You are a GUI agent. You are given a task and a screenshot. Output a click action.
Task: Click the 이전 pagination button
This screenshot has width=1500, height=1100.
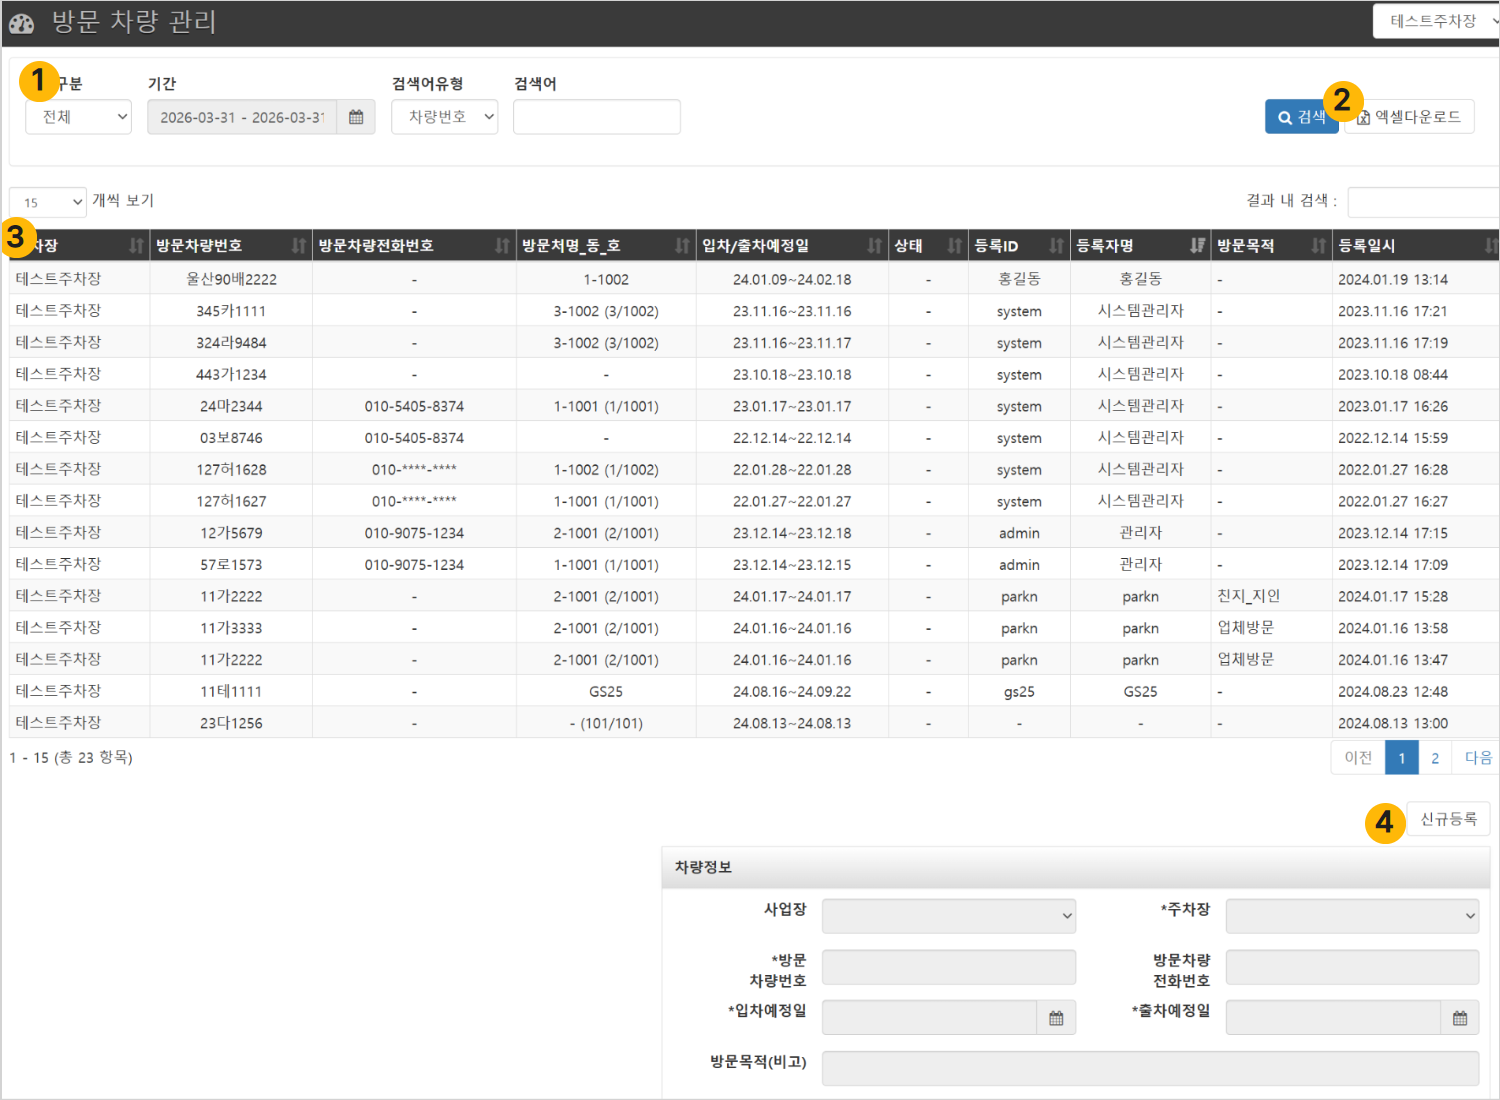point(1358,758)
